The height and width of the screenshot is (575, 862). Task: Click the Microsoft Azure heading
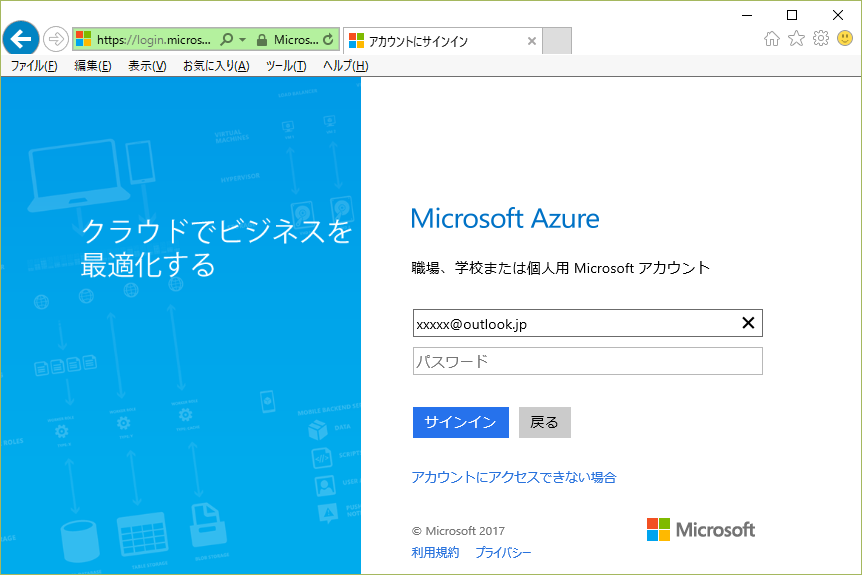pyautogui.click(x=505, y=218)
